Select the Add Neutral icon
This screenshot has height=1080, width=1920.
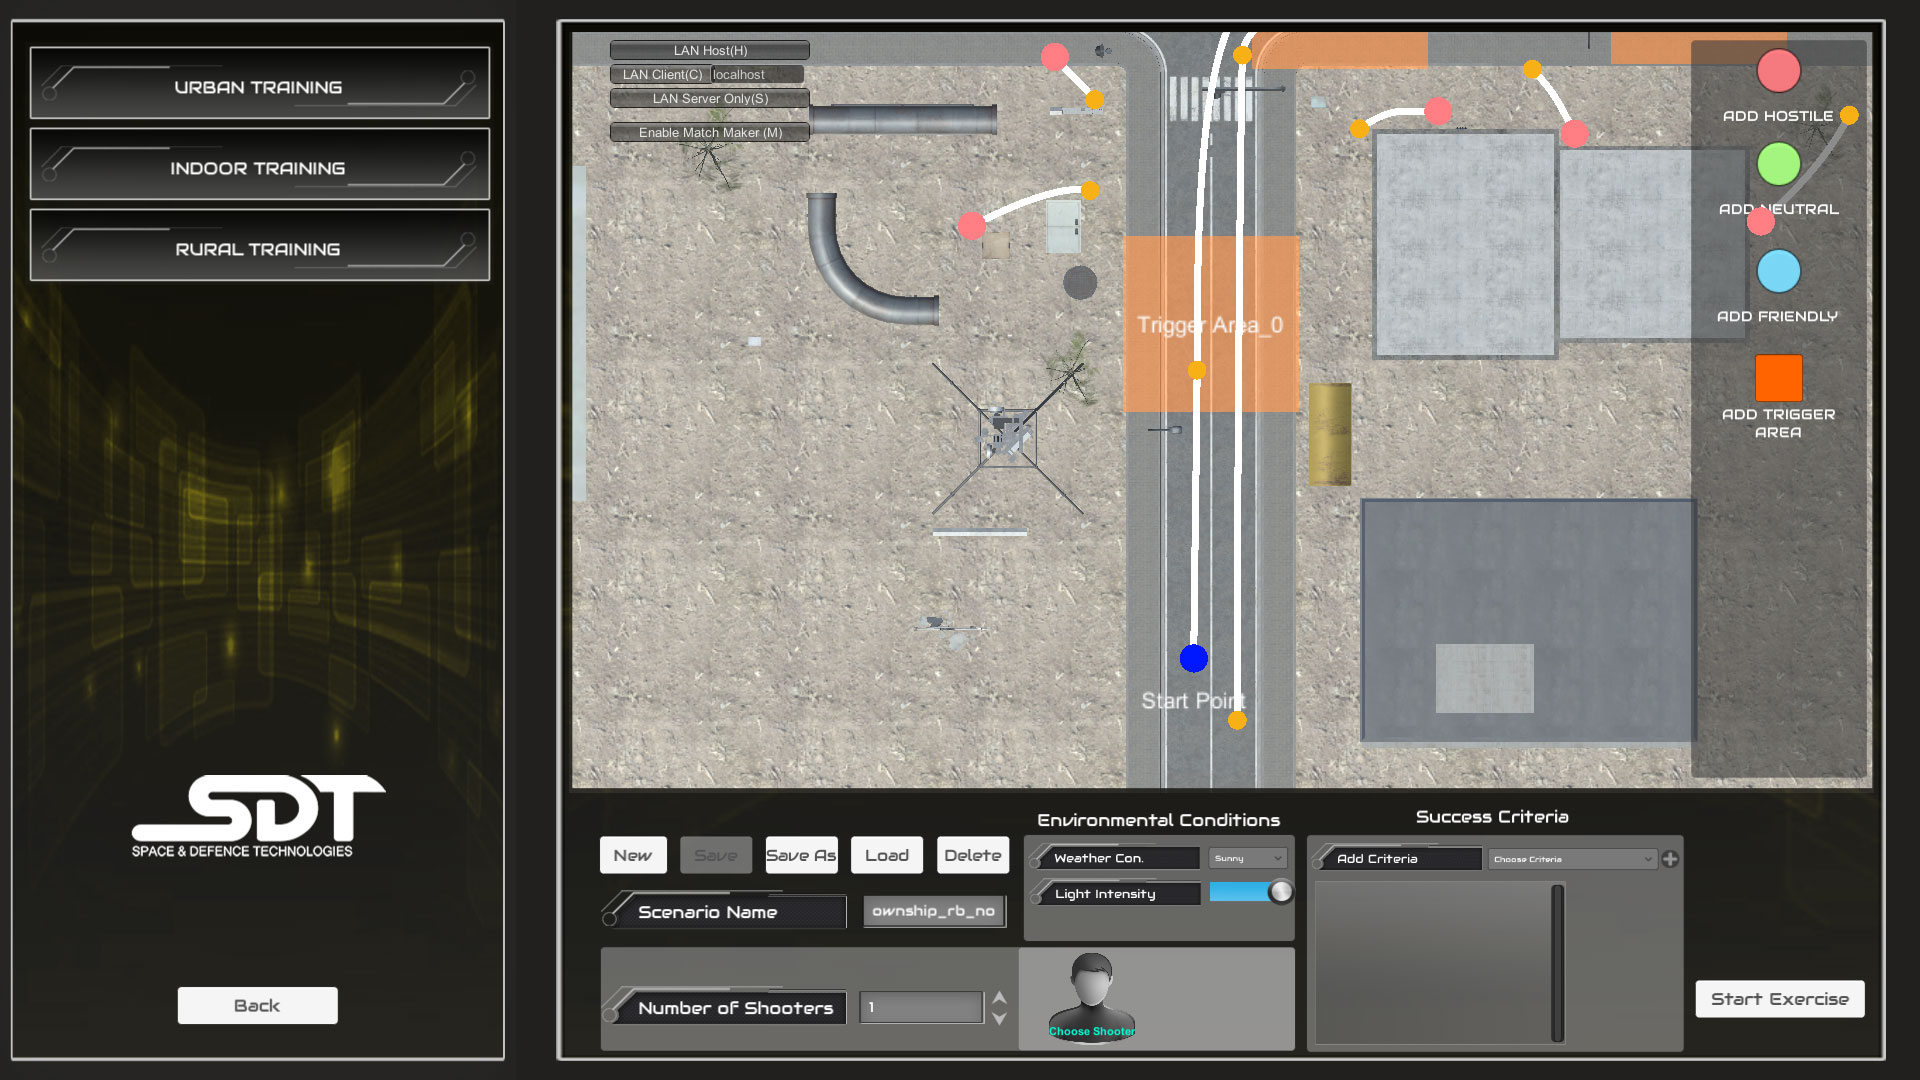tap(1779, 163)
